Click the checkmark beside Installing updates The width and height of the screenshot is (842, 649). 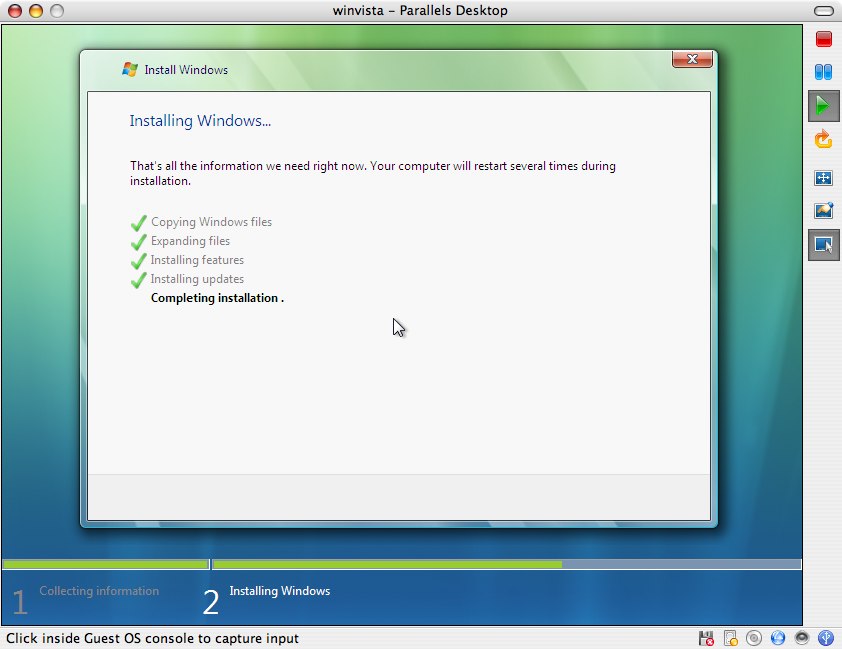139,280
